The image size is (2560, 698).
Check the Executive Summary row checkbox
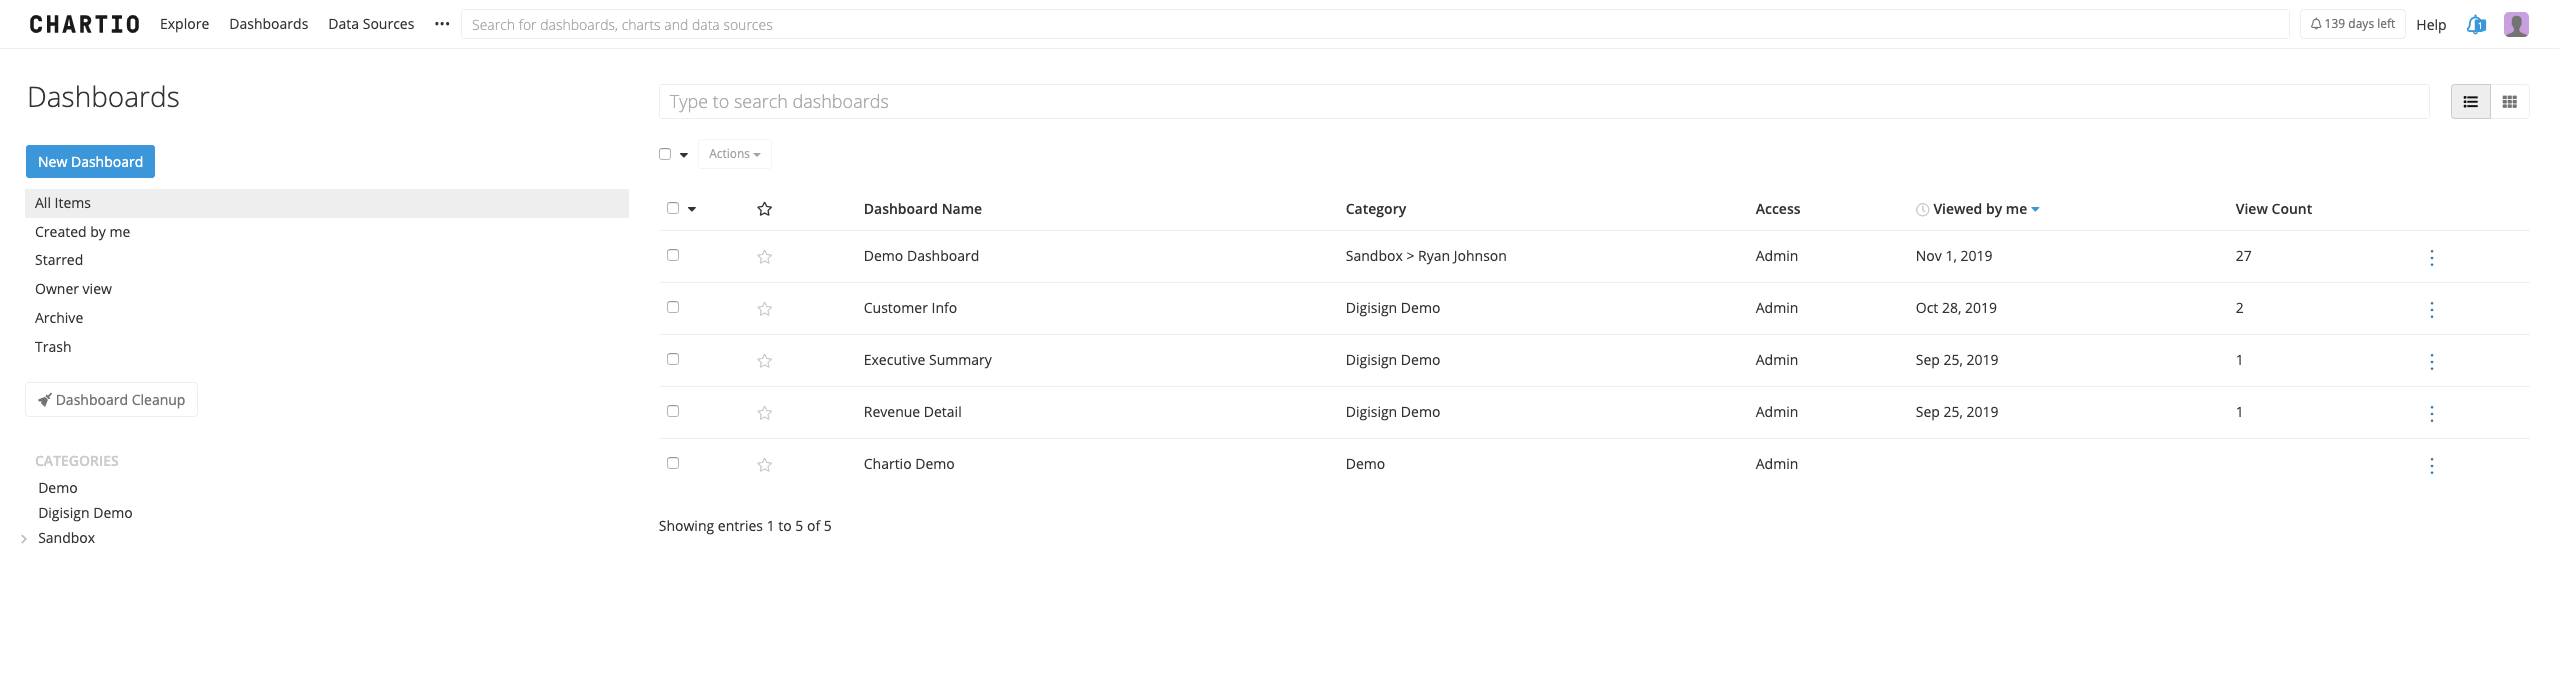pos(673,359)
